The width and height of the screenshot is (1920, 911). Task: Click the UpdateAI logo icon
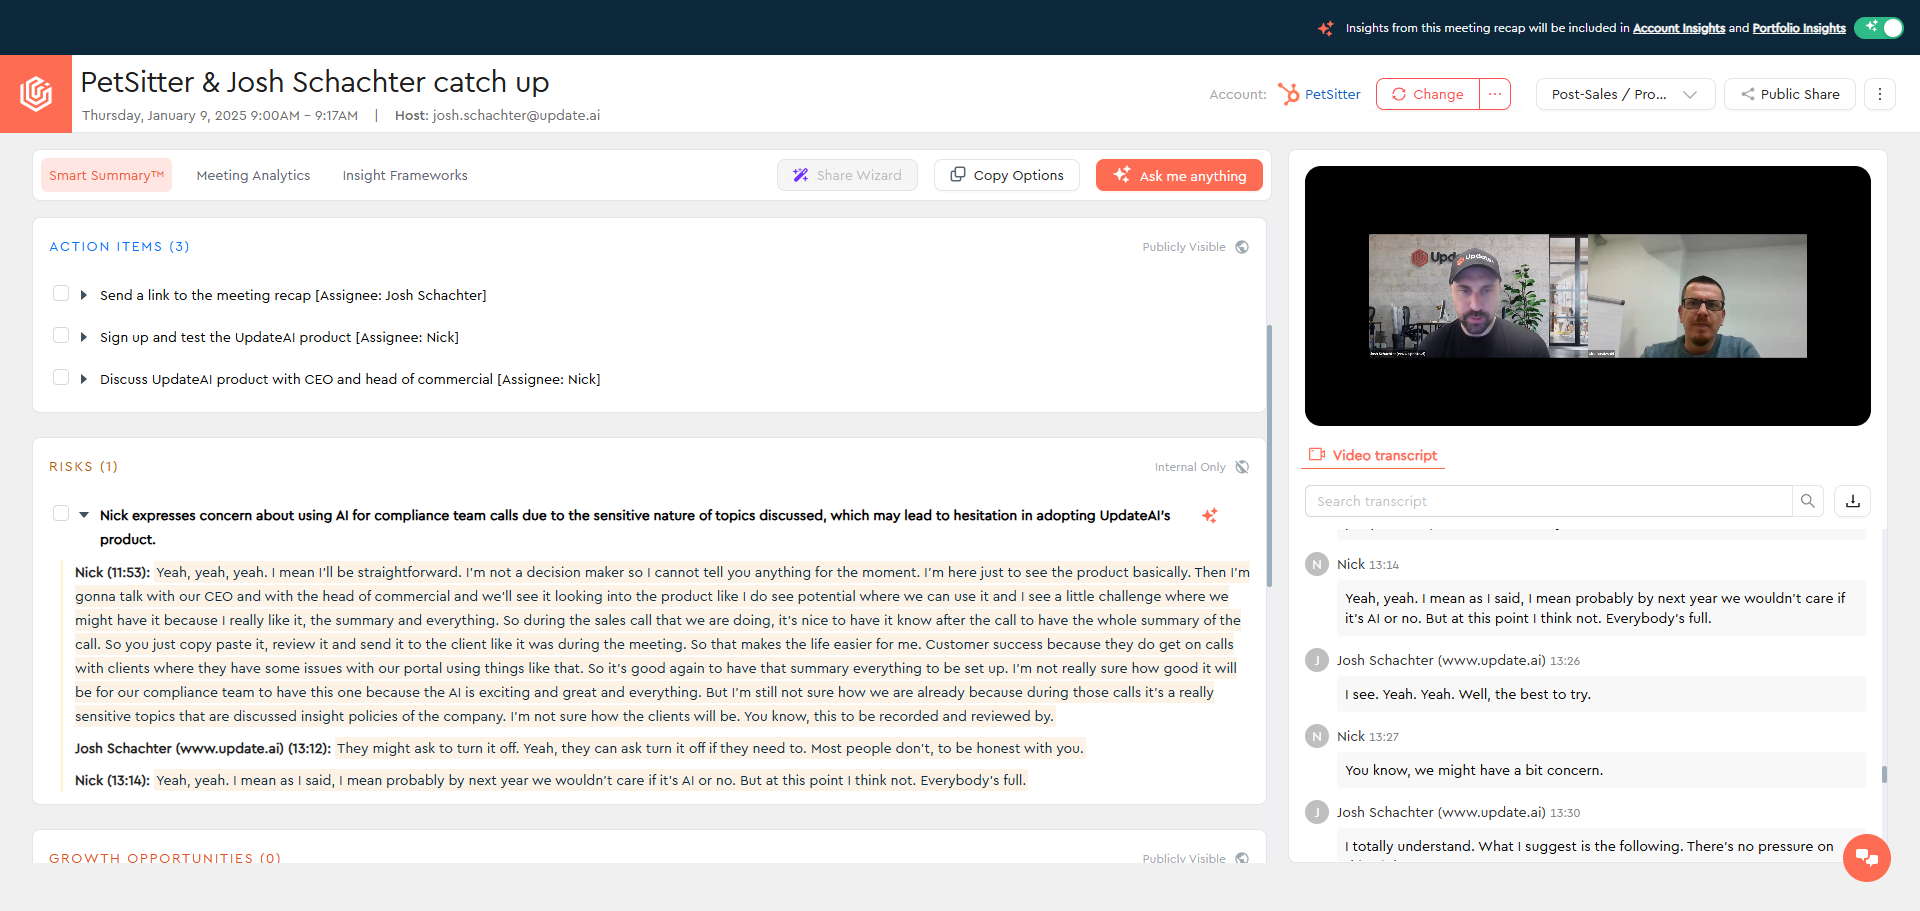point(36,94)
